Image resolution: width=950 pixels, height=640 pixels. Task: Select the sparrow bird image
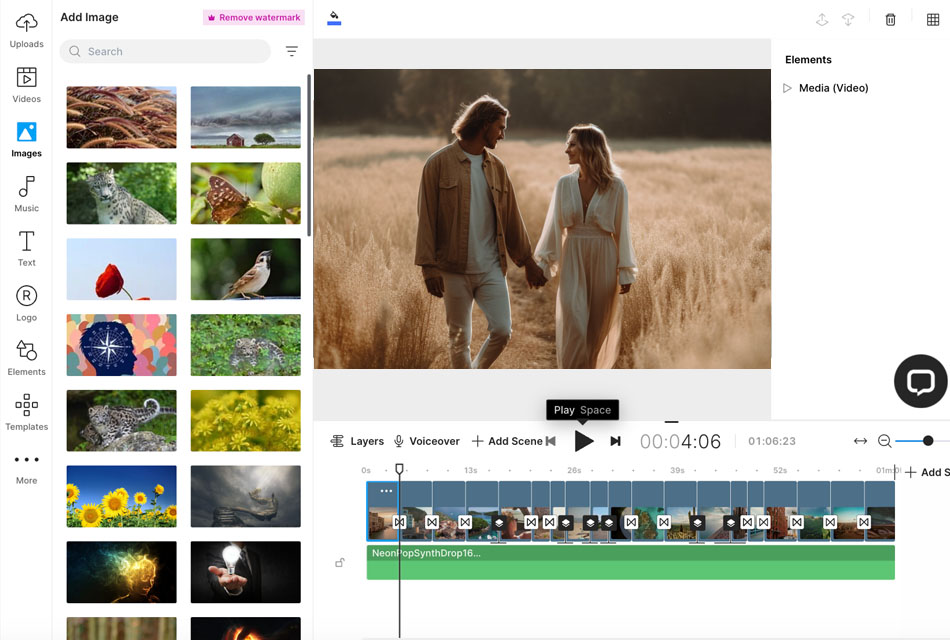[x=245, y=268]
